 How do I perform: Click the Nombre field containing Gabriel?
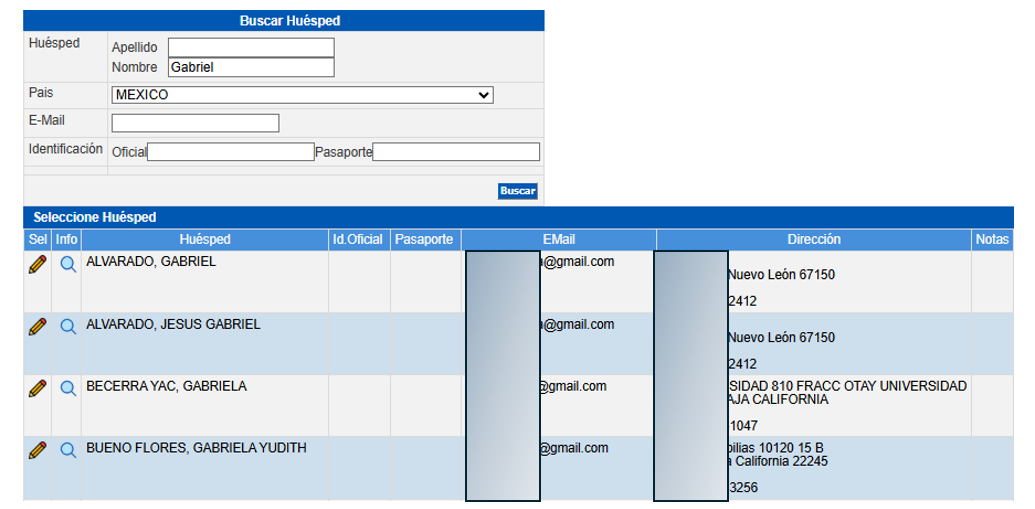click(x=251, y=67)
